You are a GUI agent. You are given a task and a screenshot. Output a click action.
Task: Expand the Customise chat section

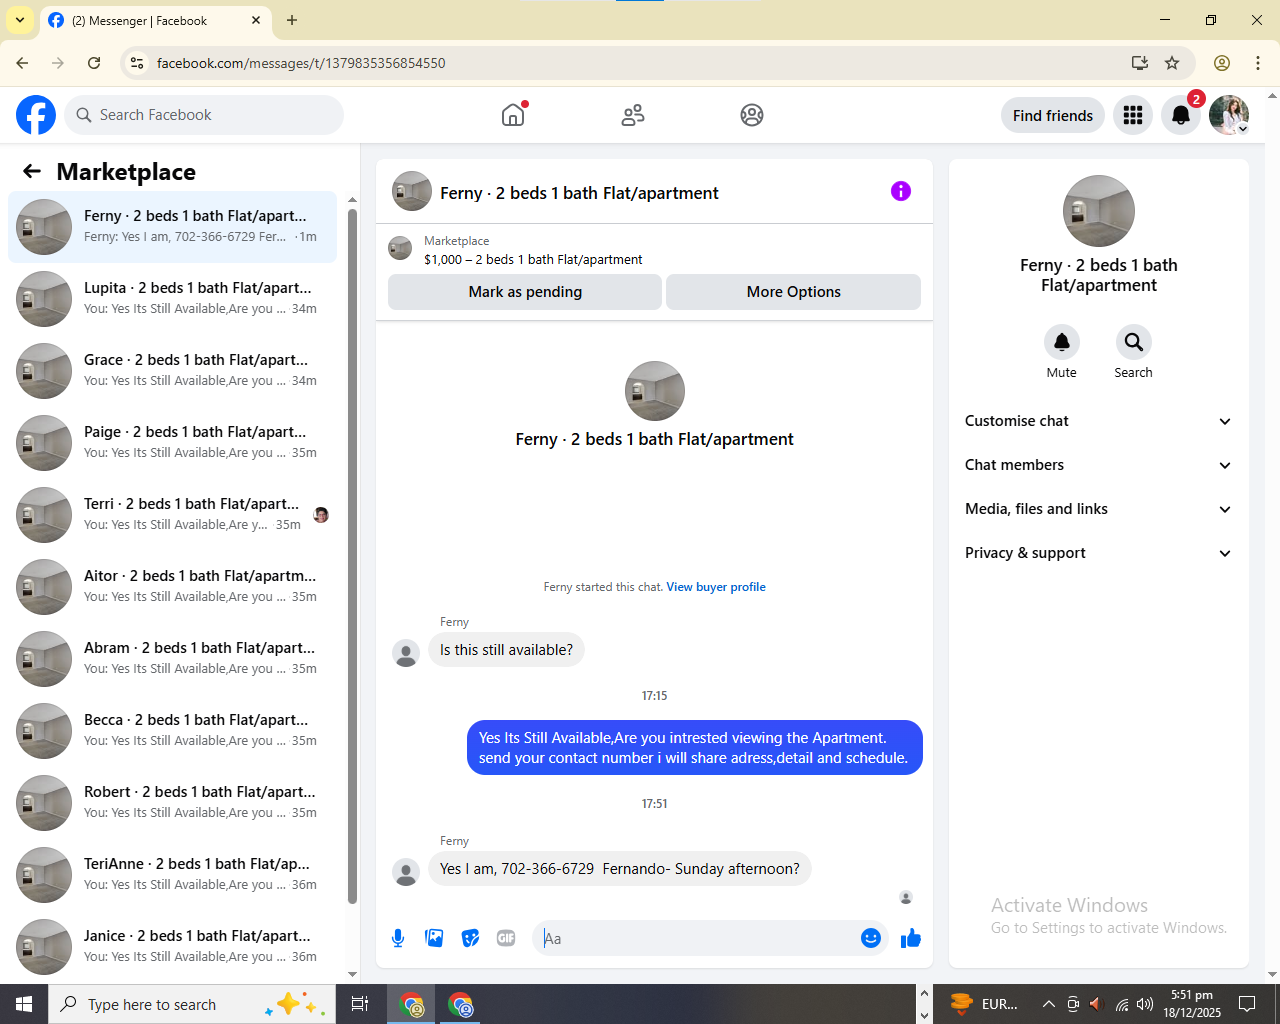[x=1099, y=421]
